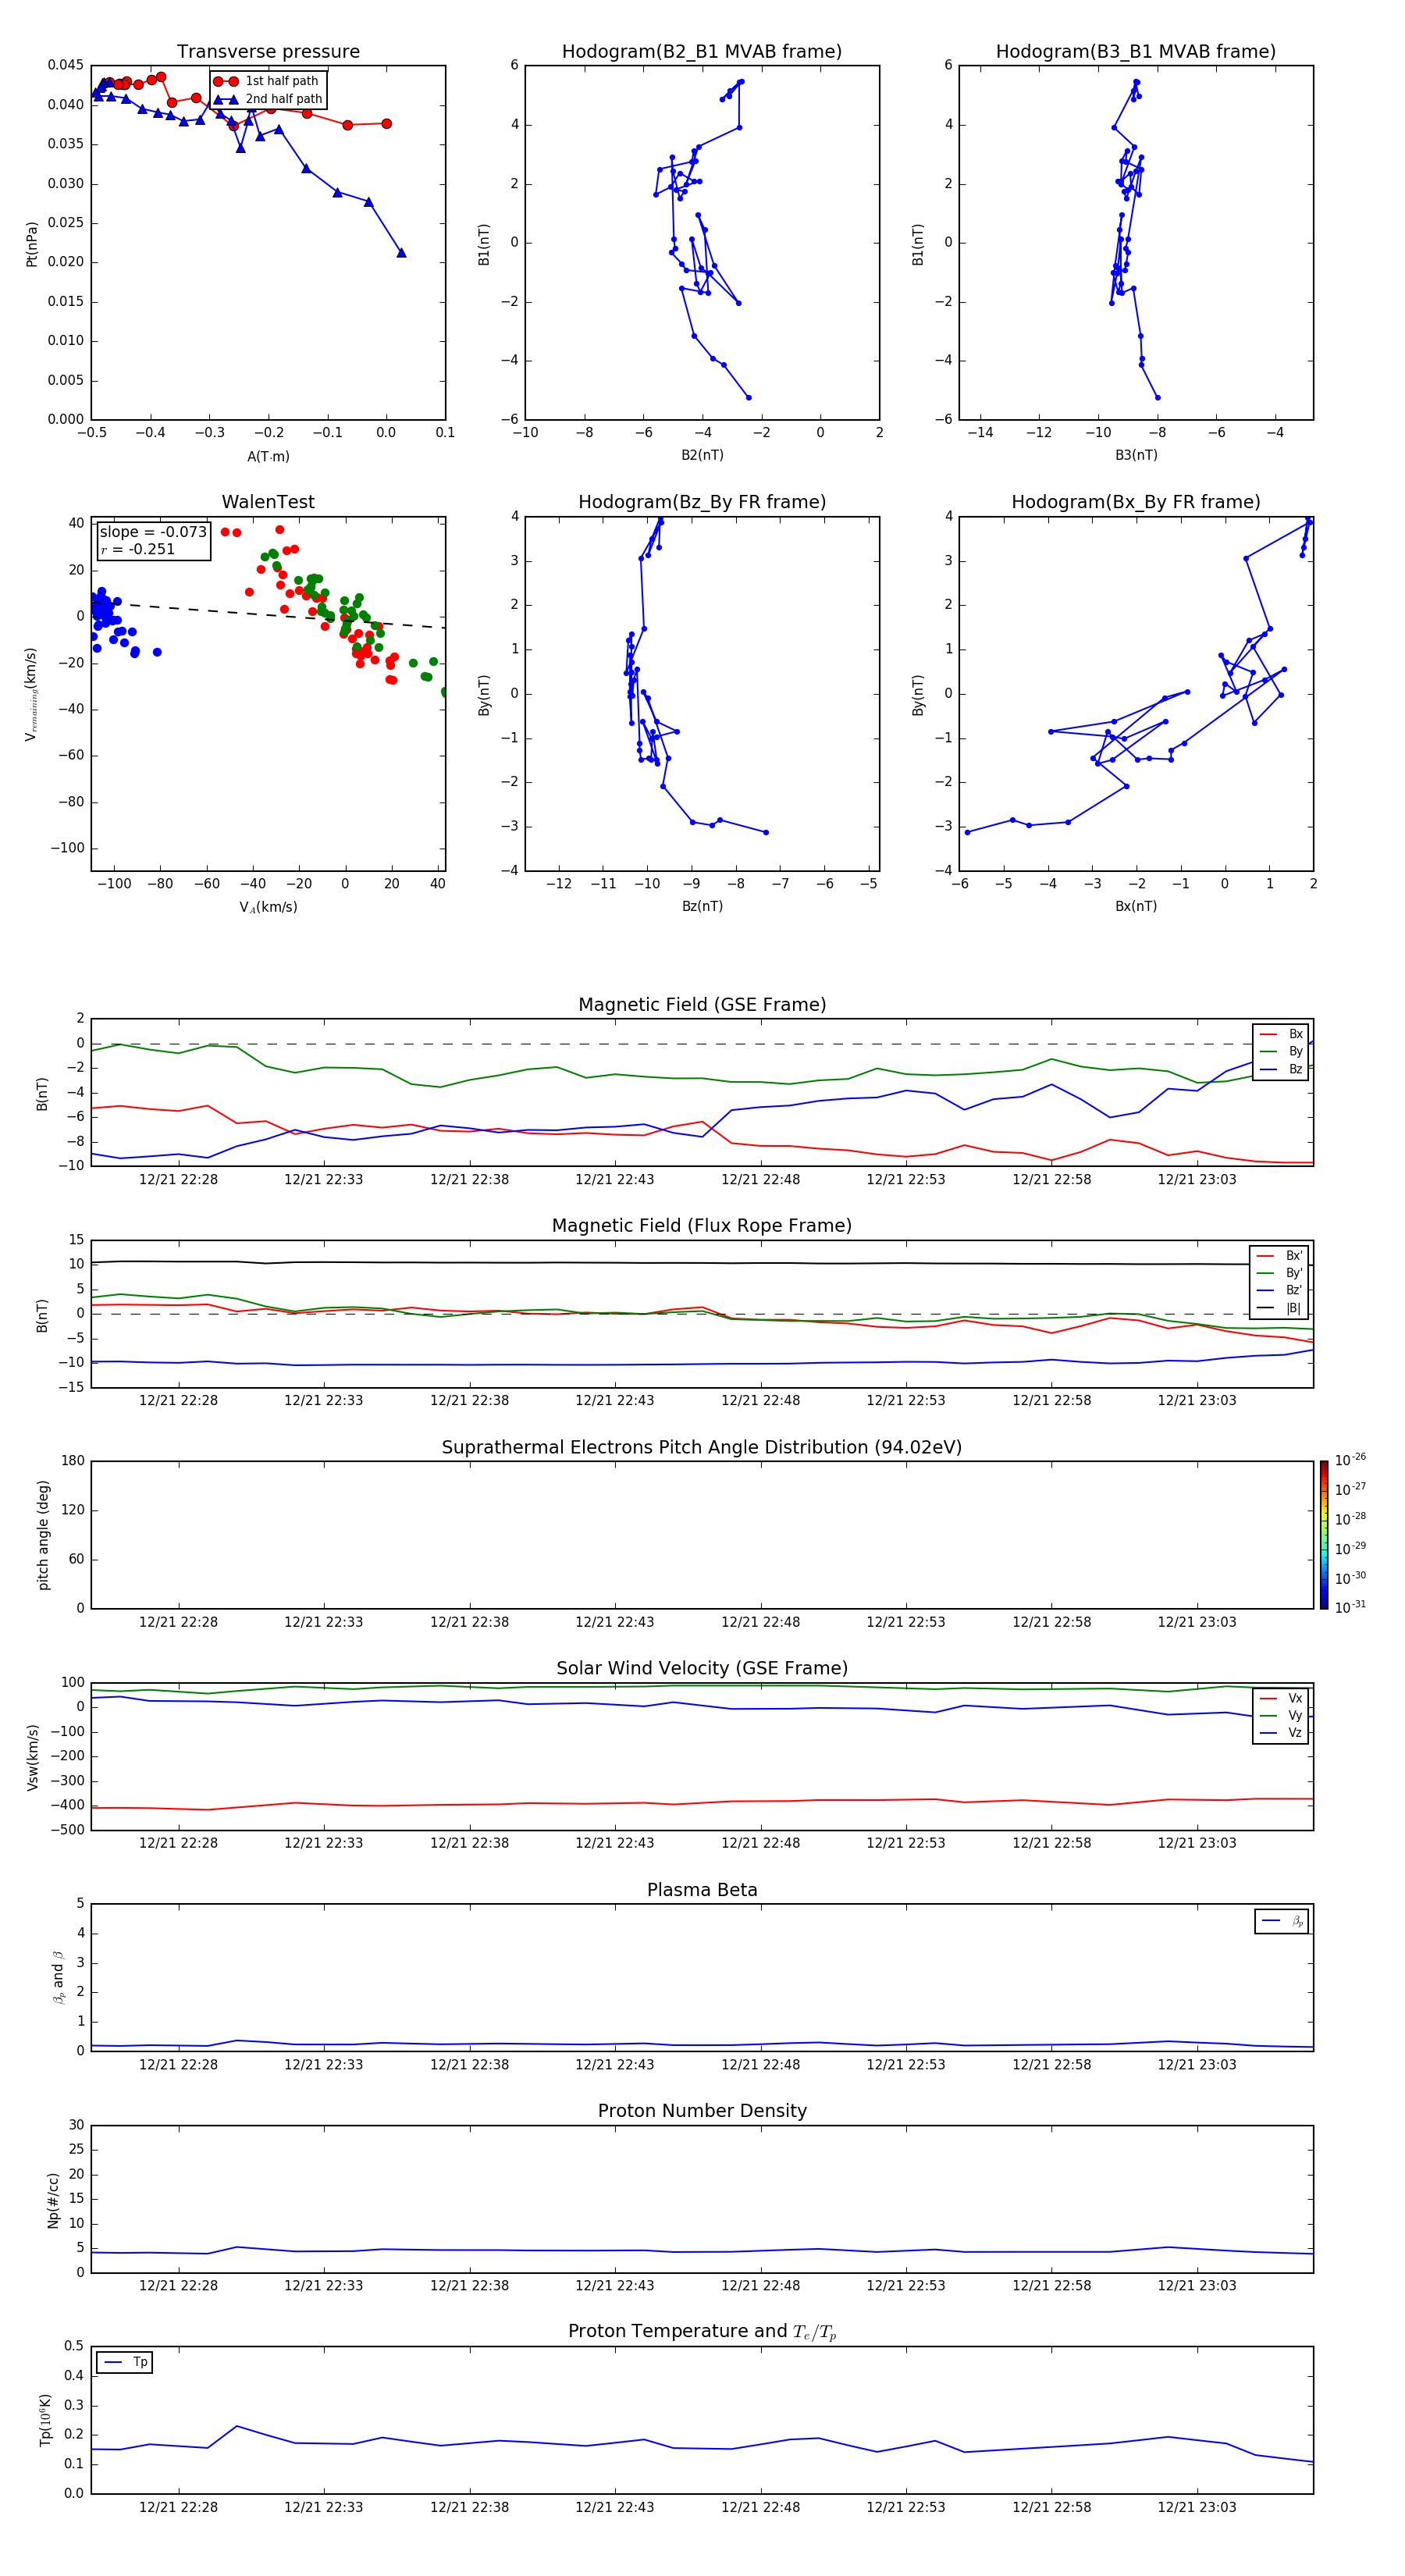1405x2576 pixels.
Task: Click the 'Bx(nT)' x-axis label
Action: (1136, 906)
